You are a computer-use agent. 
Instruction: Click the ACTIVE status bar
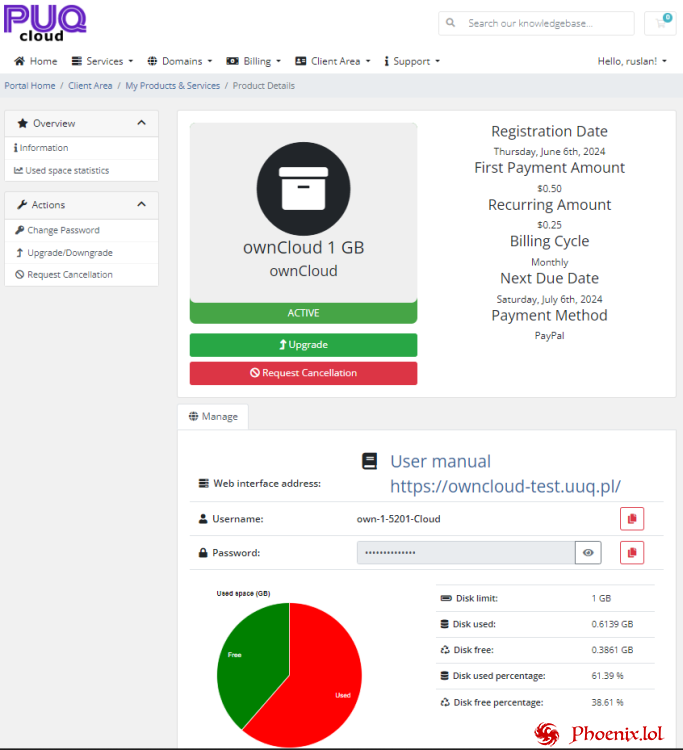pyautogui.click(x=303, y=313)
